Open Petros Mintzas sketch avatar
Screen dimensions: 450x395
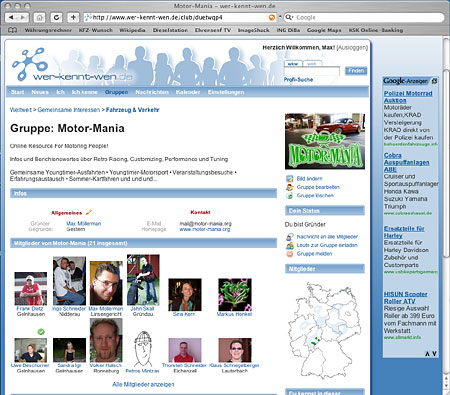point(143,349)
